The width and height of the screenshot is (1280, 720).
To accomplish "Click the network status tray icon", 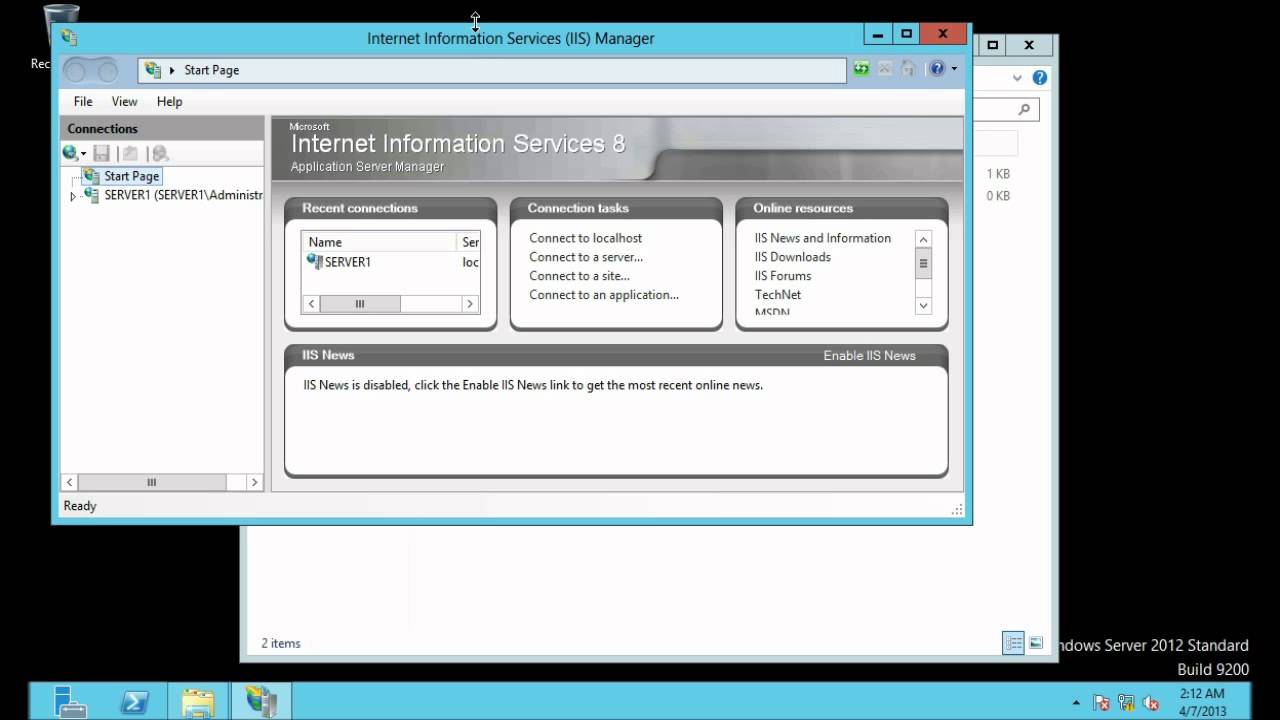I will pyautogui.click(x=1127, y=702).
